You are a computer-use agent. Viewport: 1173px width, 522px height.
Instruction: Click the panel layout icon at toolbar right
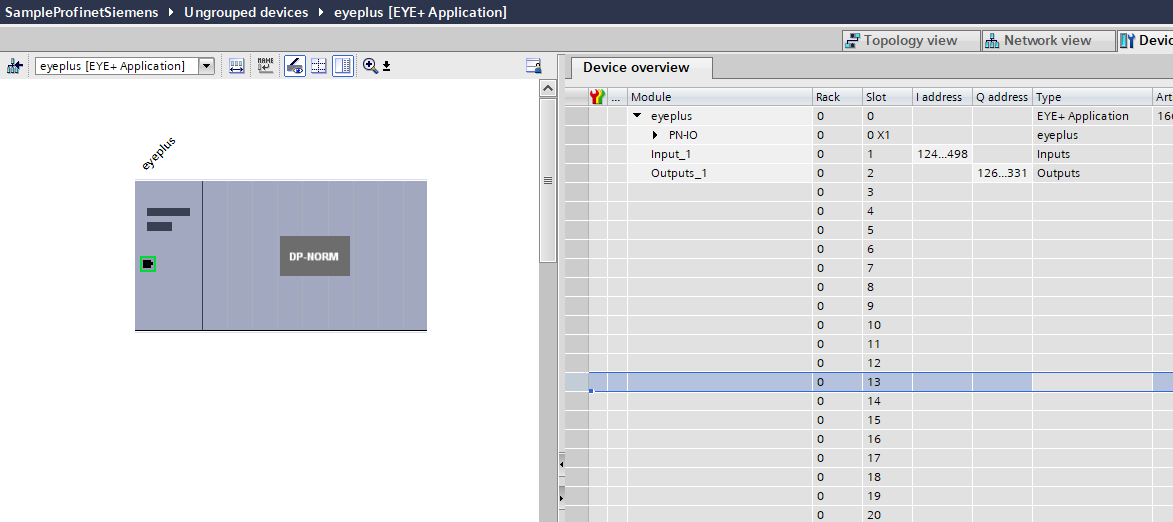pyautogui.click(x=534, y=66)
